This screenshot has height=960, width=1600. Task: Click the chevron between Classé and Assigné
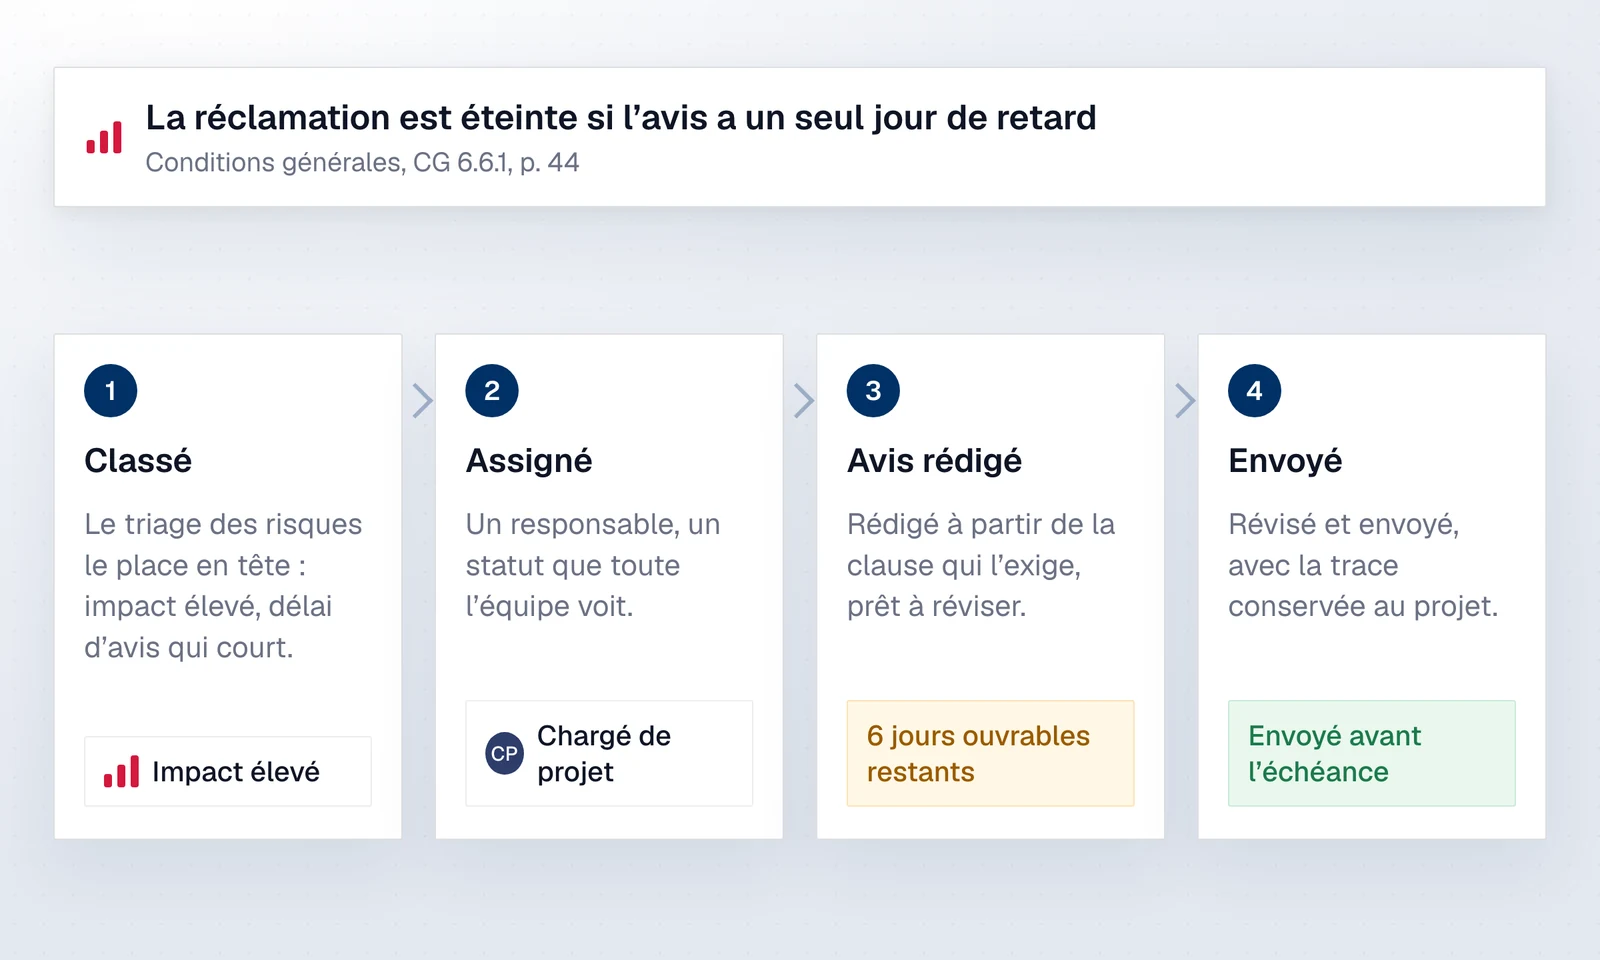[x=423, y=400]
